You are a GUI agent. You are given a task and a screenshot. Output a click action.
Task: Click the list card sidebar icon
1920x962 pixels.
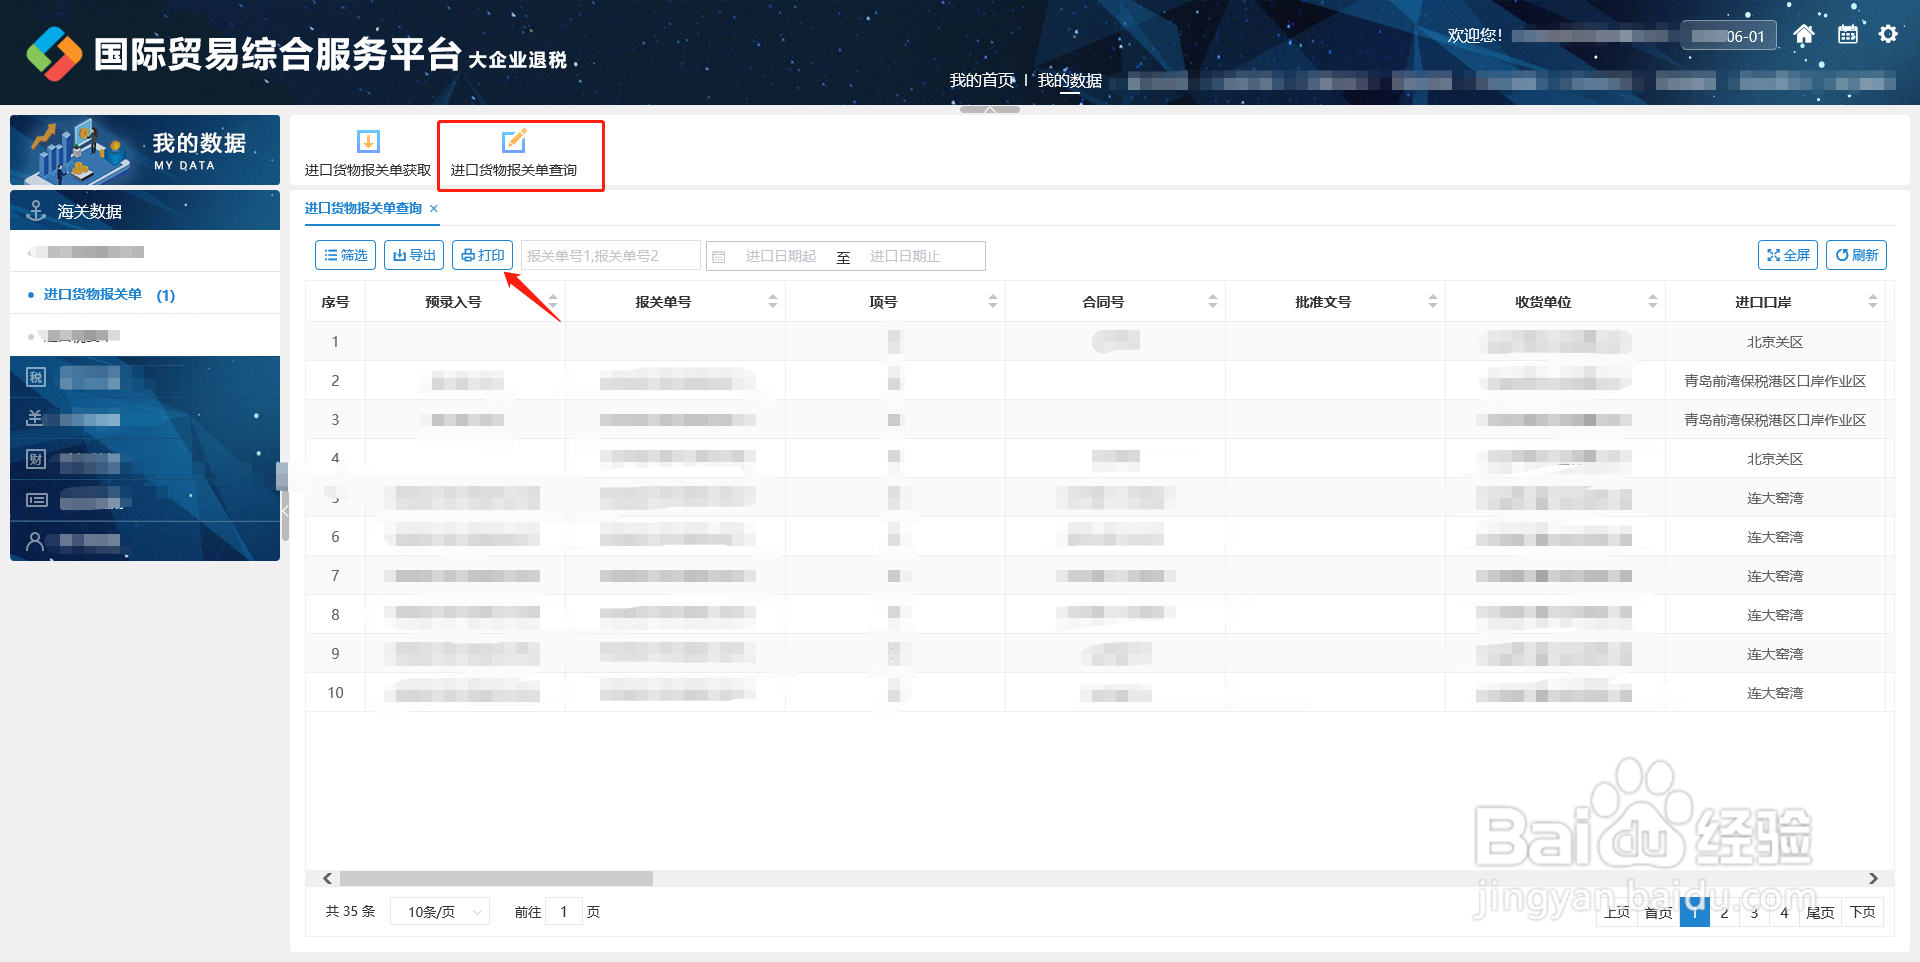(36, 500)
